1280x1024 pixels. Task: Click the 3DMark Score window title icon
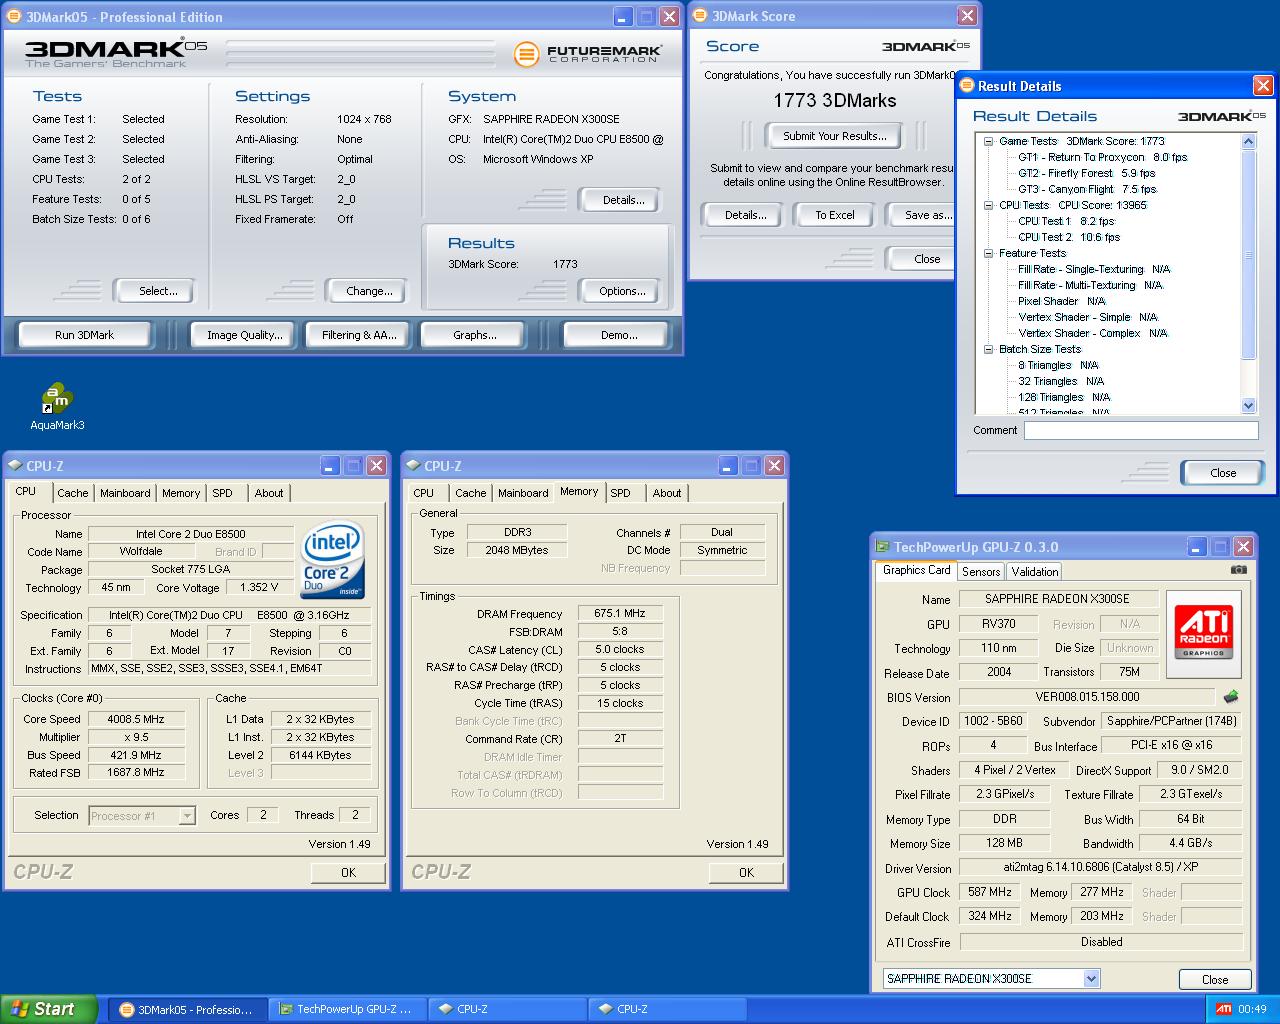[x=700, y=16]
